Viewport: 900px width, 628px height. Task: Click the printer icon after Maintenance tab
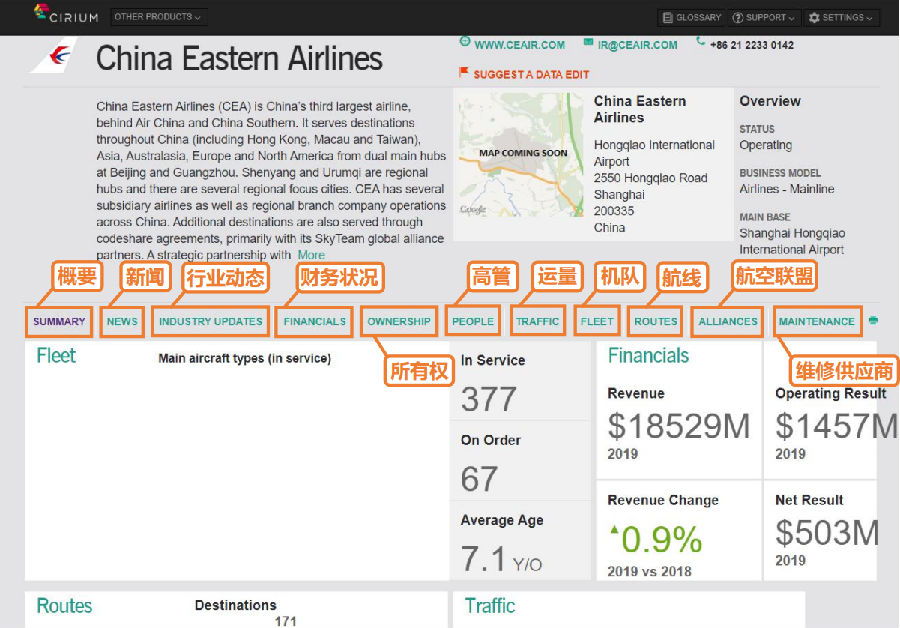[873, 321]
